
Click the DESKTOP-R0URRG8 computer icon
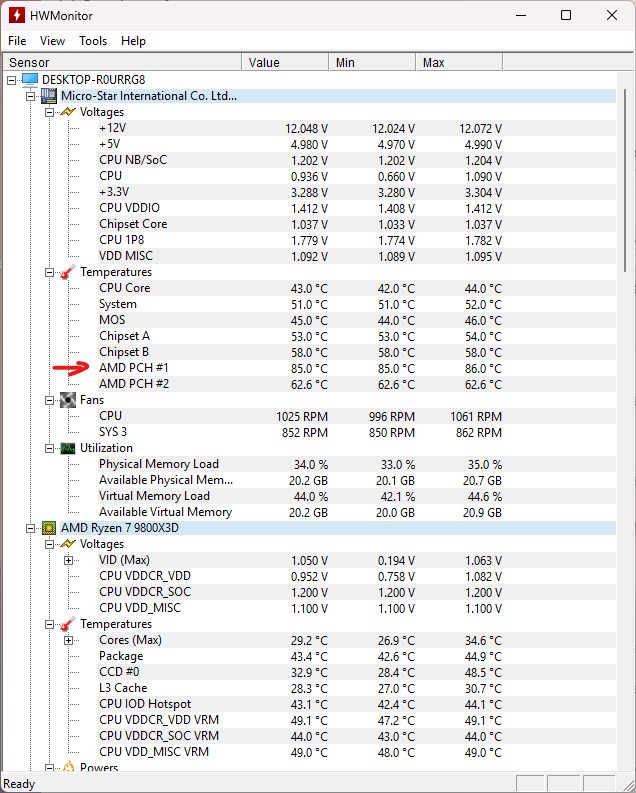(30, 80)
